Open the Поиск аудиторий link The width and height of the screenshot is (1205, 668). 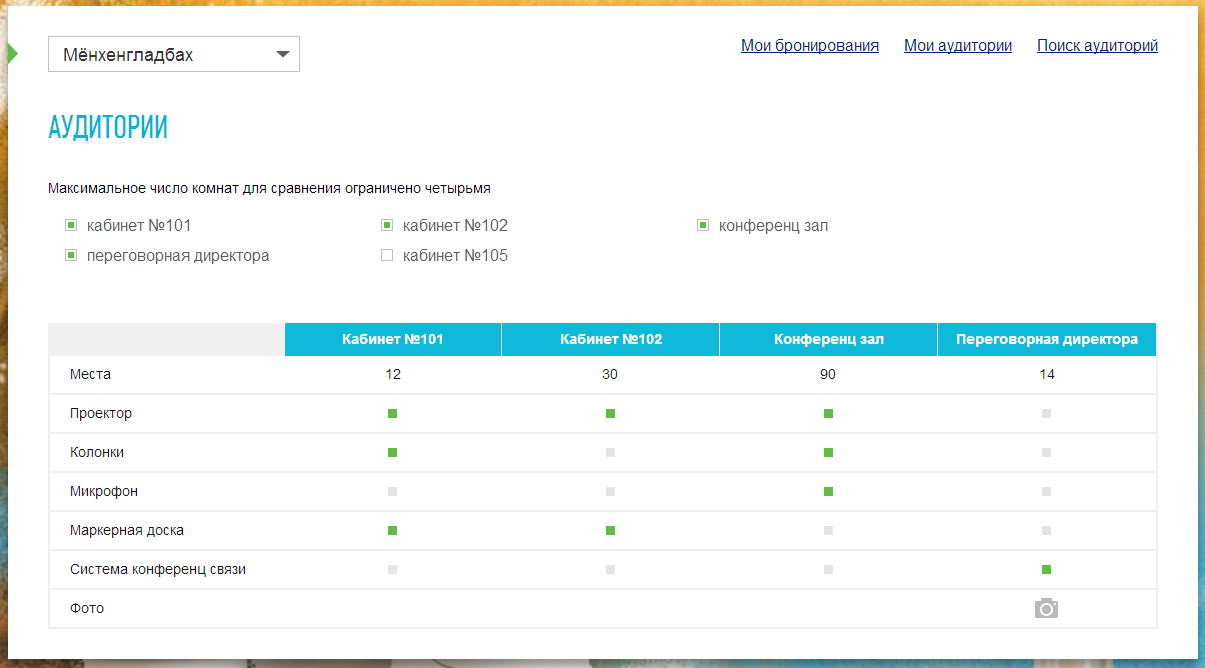[x=1097, y=46]
